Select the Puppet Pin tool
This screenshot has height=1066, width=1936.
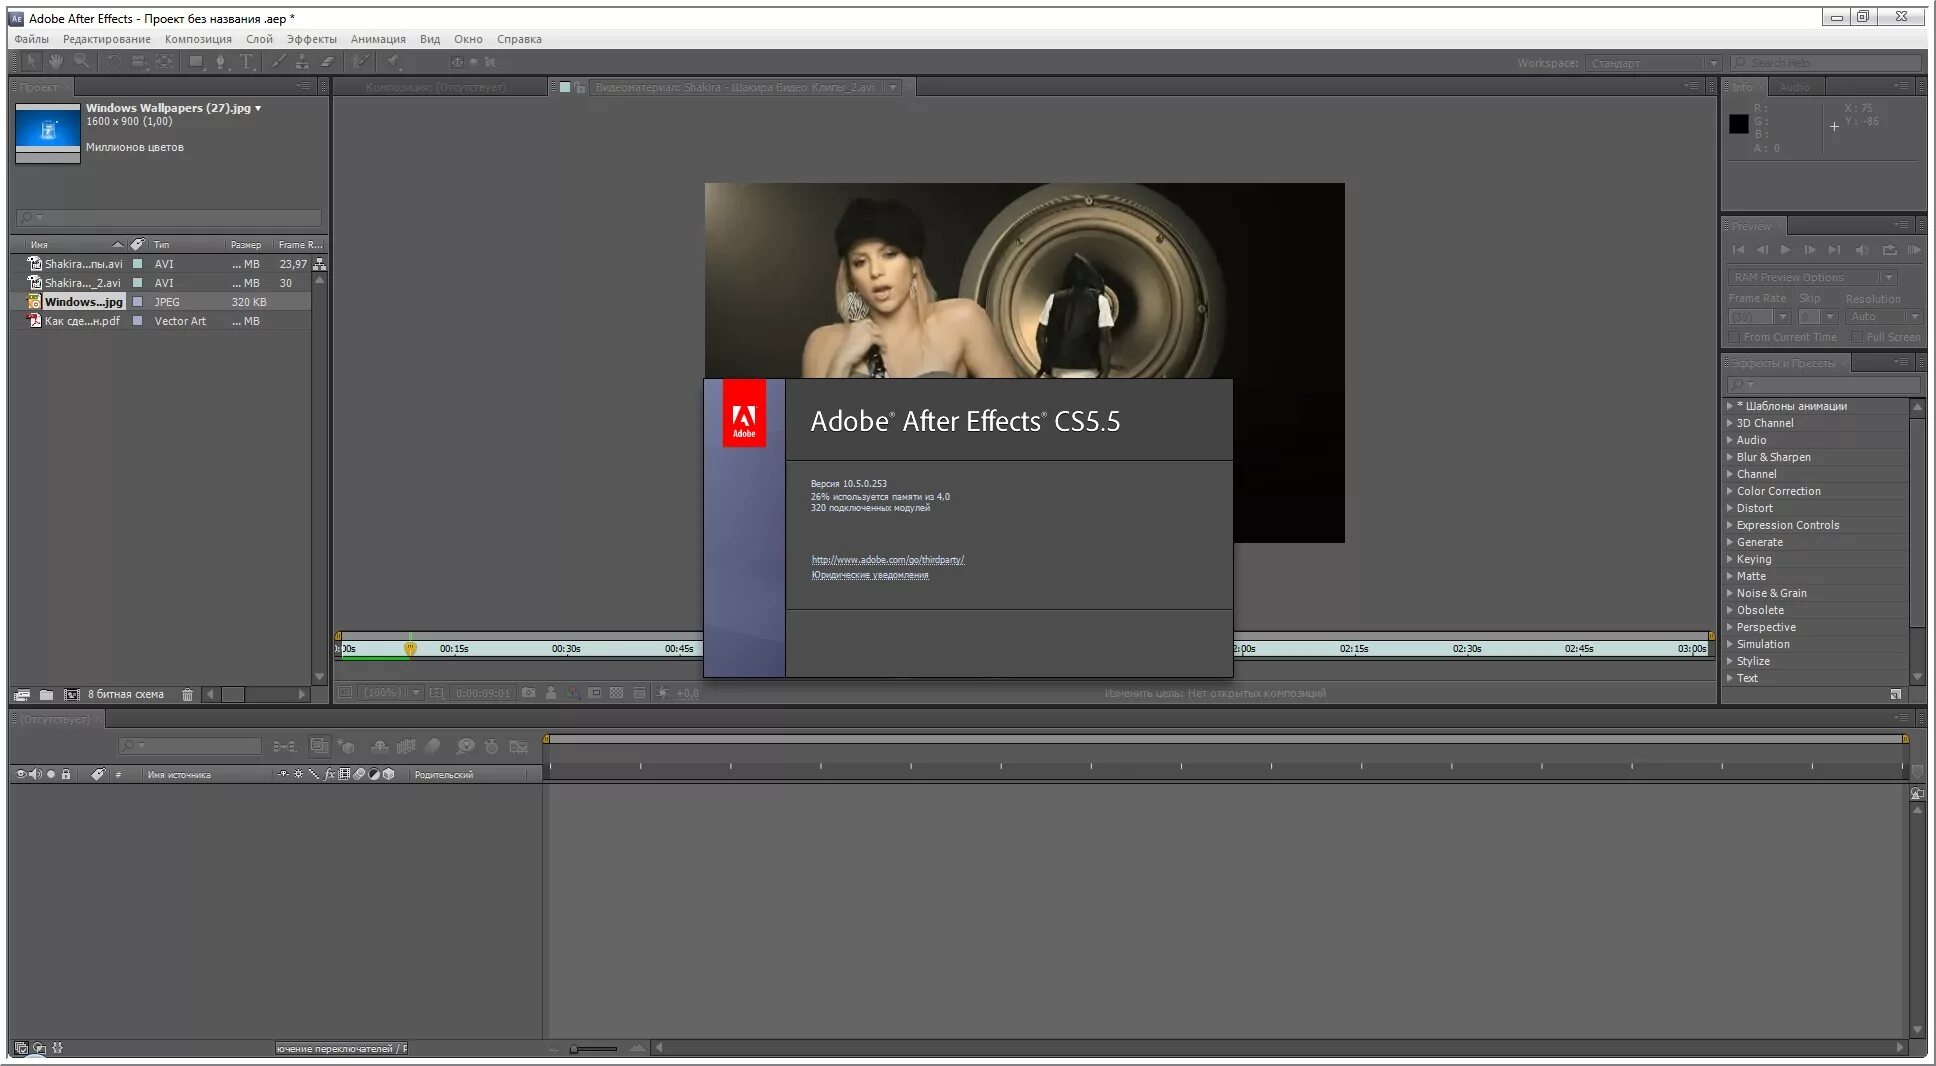(x=392, y=62)
